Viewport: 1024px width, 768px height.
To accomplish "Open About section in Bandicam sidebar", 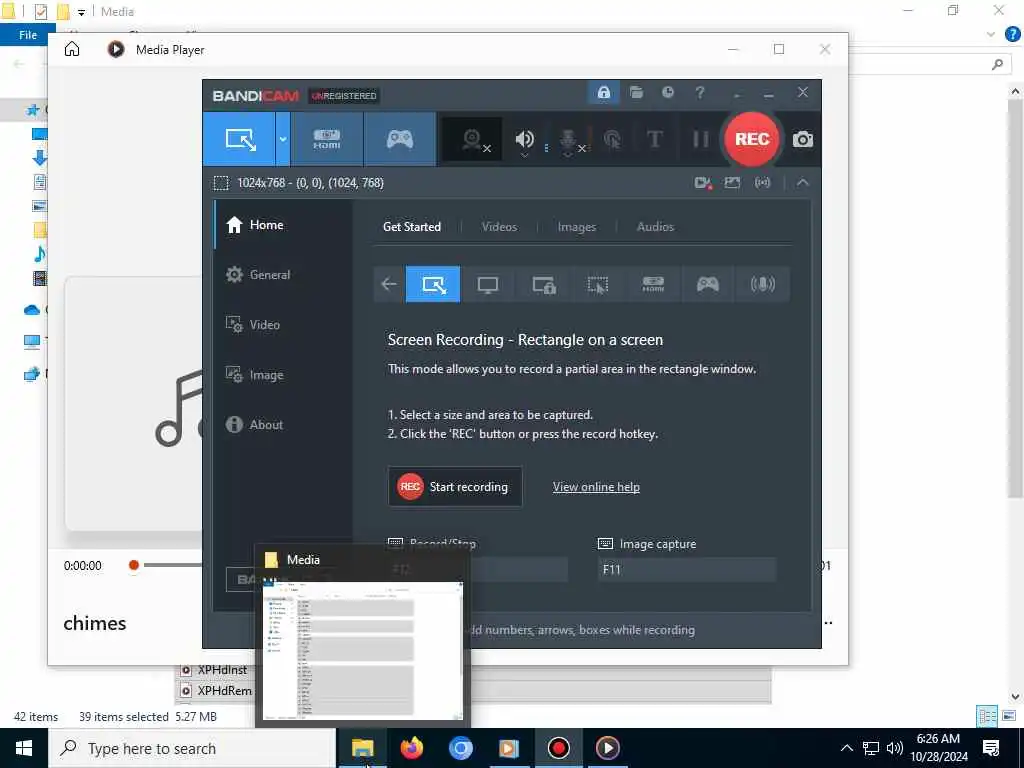I will [x=283, y=424].
